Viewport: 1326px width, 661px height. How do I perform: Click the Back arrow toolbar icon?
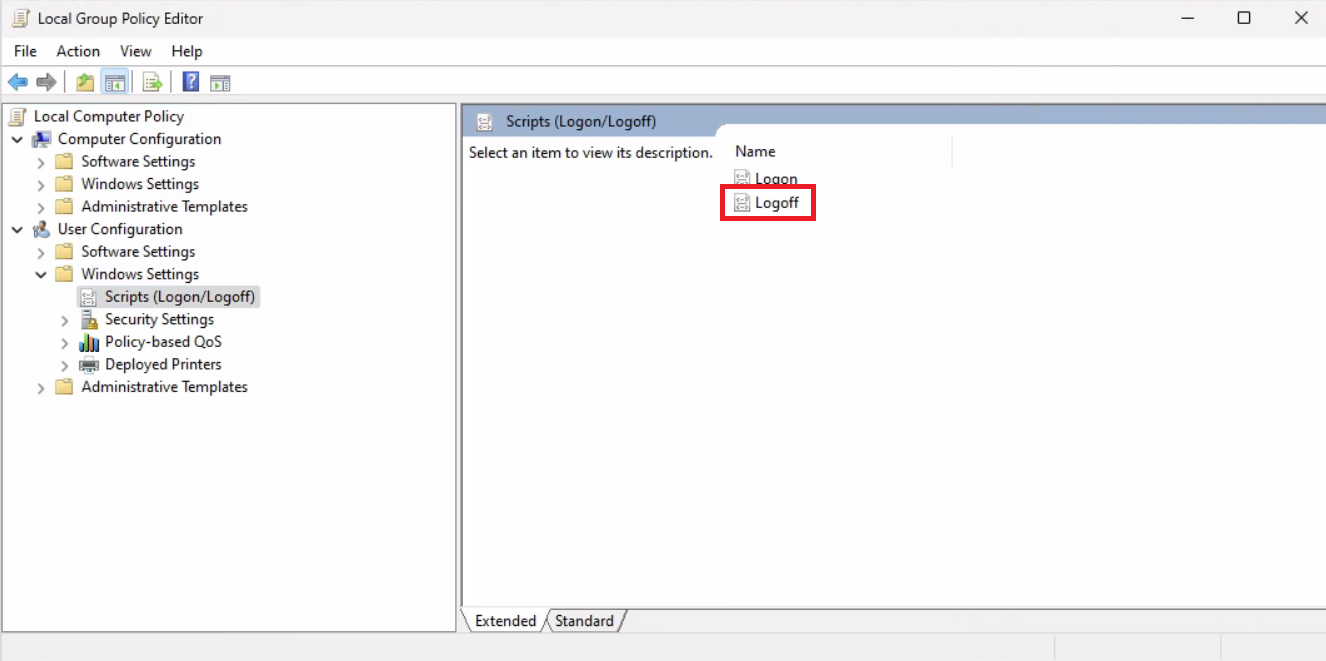click(x=18, y=82)
